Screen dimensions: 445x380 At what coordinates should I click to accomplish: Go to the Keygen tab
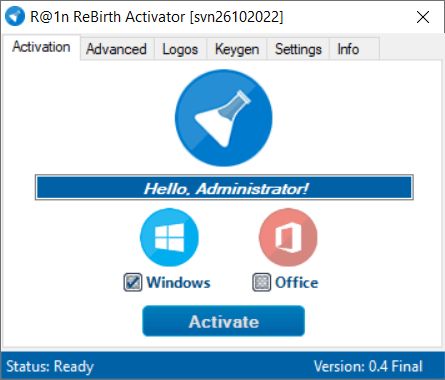click(x=237, y=49)
